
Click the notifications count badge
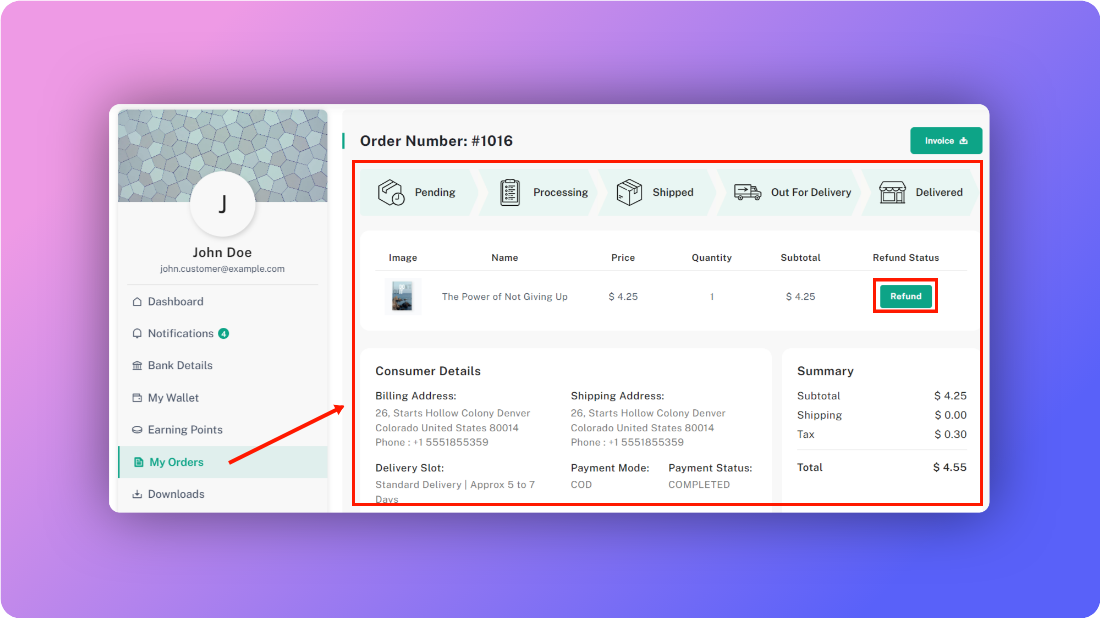tap(224, 334)
